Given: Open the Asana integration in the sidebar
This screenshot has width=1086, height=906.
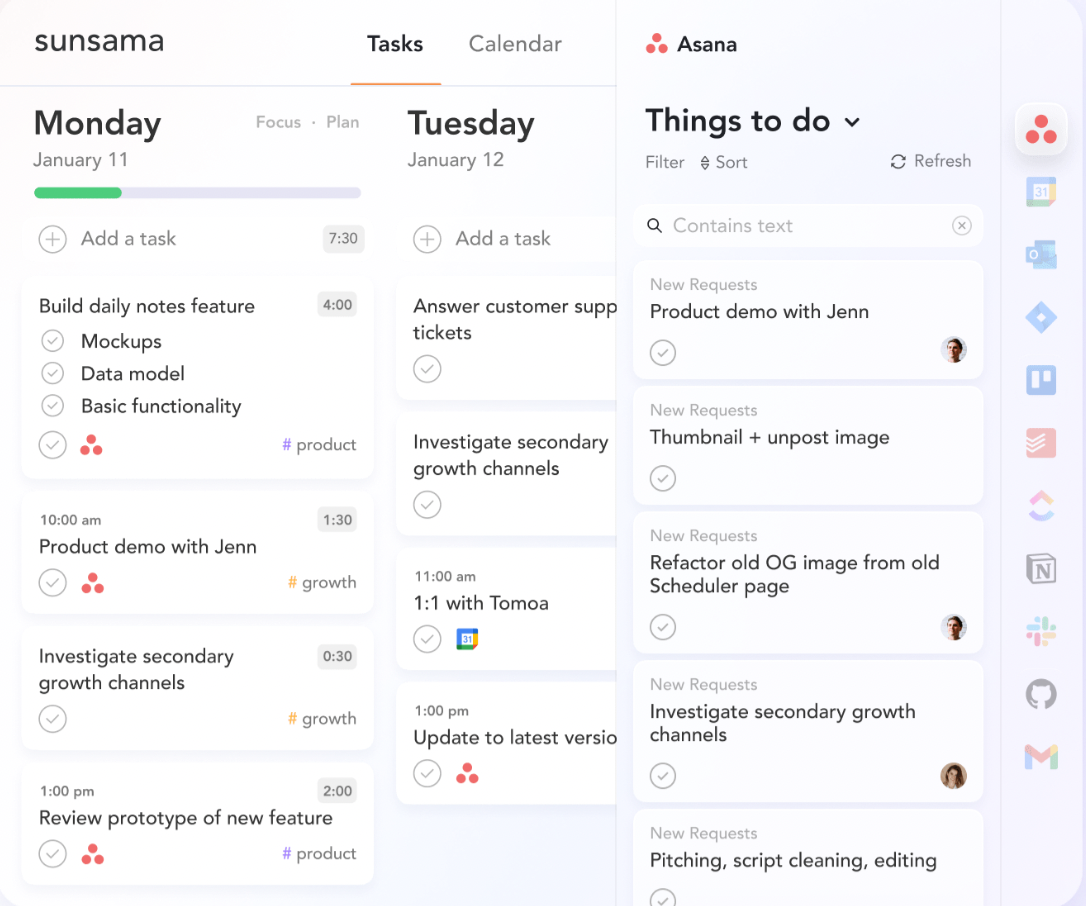Looking at the screenshot, I should pyautogui.click(x=1041, y=130).
